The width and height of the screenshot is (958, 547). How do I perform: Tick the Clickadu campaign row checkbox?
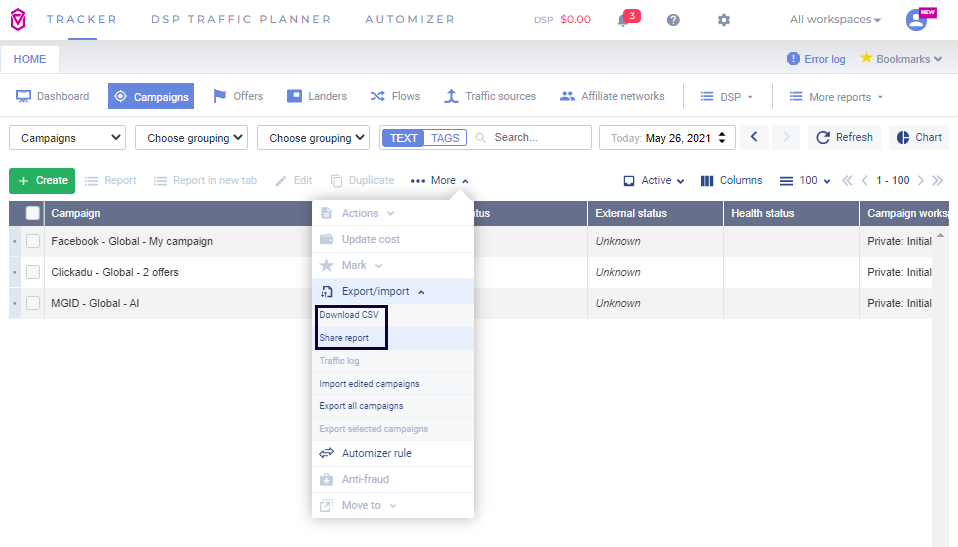33,272
